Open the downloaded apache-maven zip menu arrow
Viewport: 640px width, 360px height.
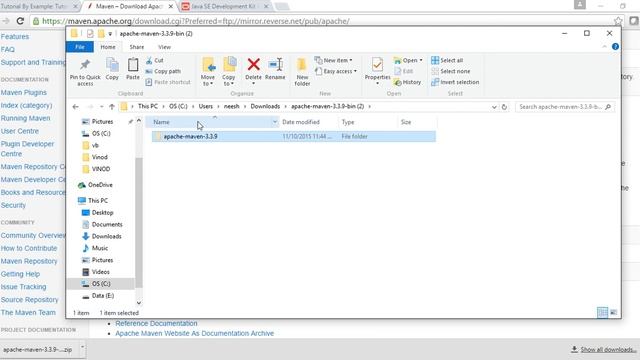(82, 347)
